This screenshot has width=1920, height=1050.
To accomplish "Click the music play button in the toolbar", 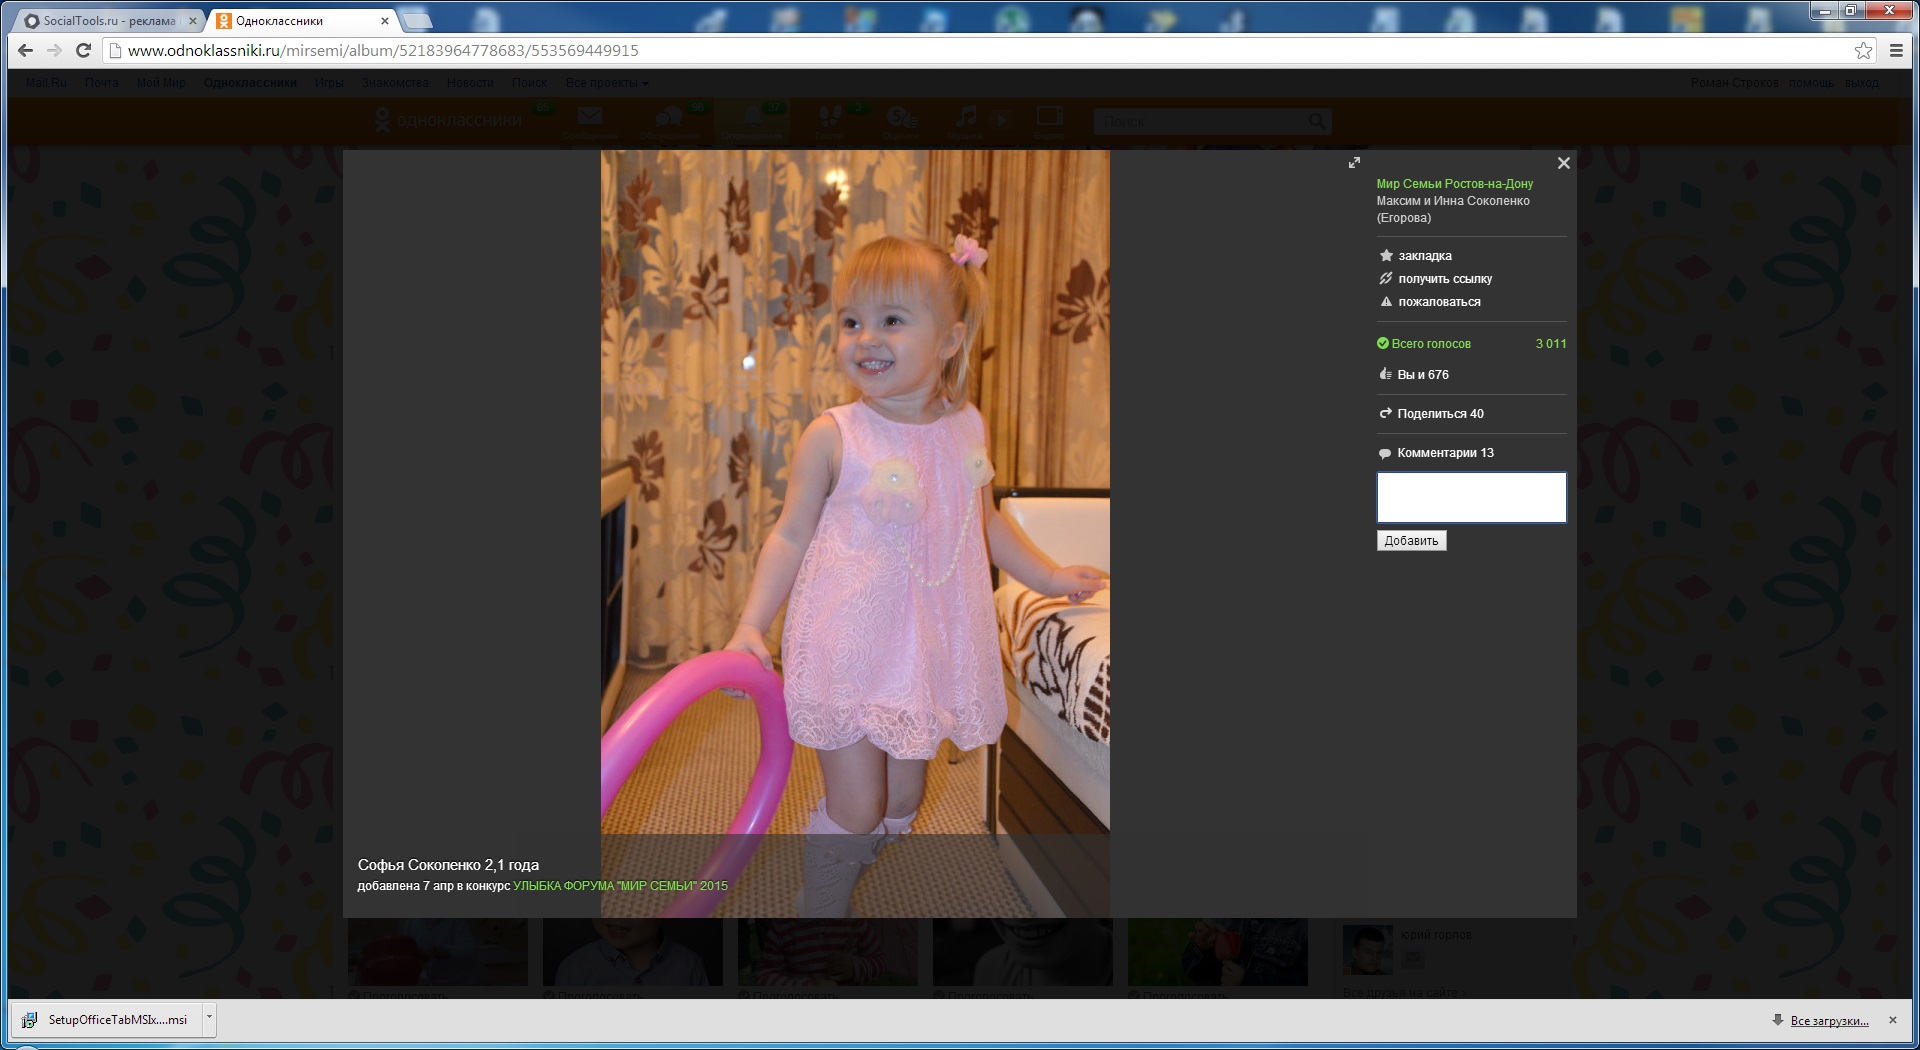I will tap(1003, 119).
